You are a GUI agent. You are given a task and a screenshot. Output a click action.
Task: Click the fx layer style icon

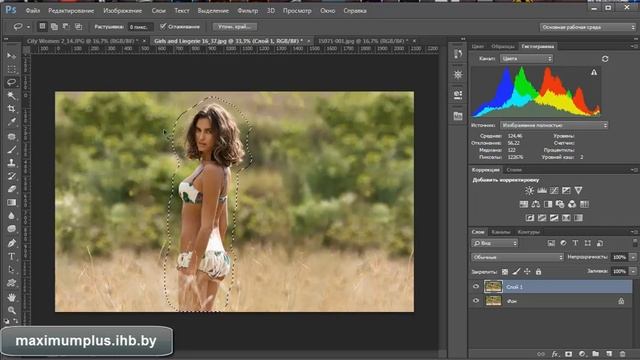click(x=555, y=354)
